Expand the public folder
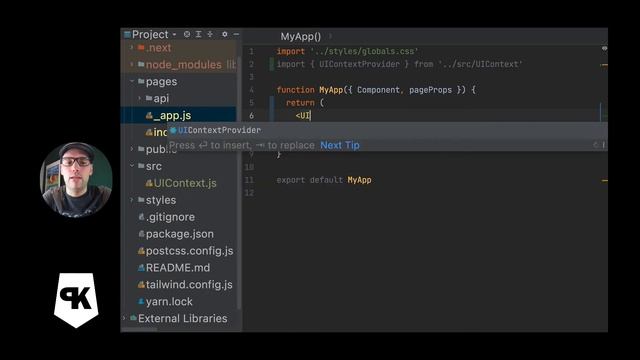This screenshot has width=640, height=360. pyautogui.click(x=131, y=149)
